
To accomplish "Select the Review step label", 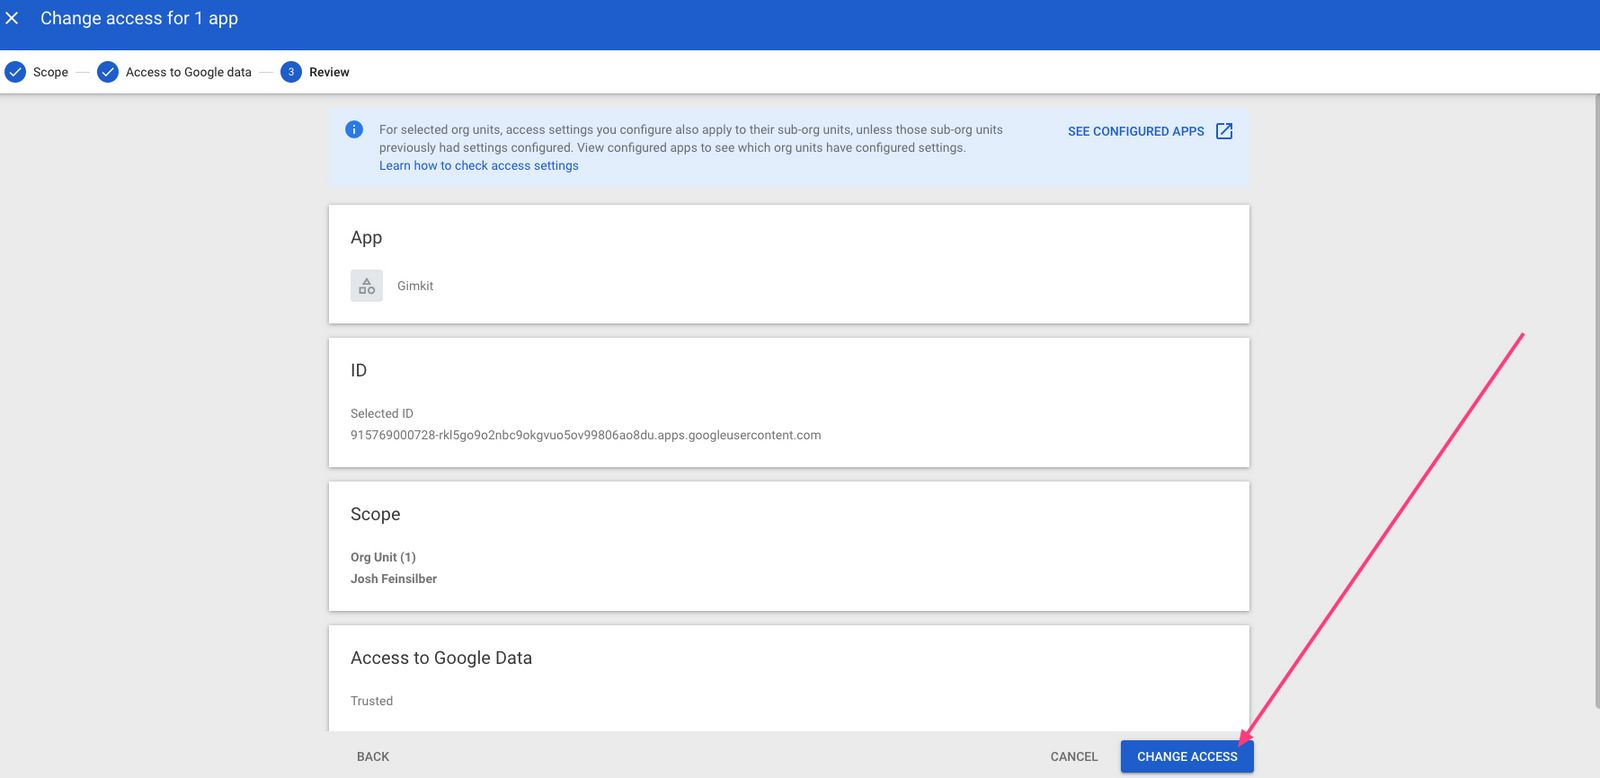I will pyautogui.click(x=329, y=72).
